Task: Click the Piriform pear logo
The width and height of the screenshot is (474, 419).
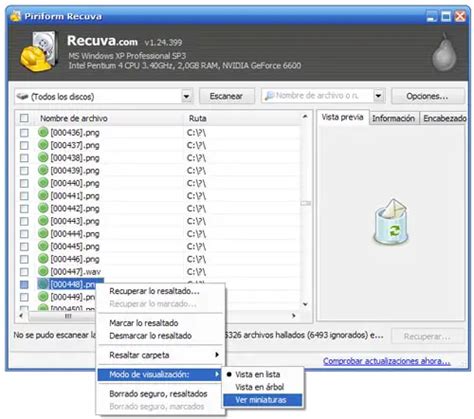Action: pyautogui.click(x=444, y=52)
